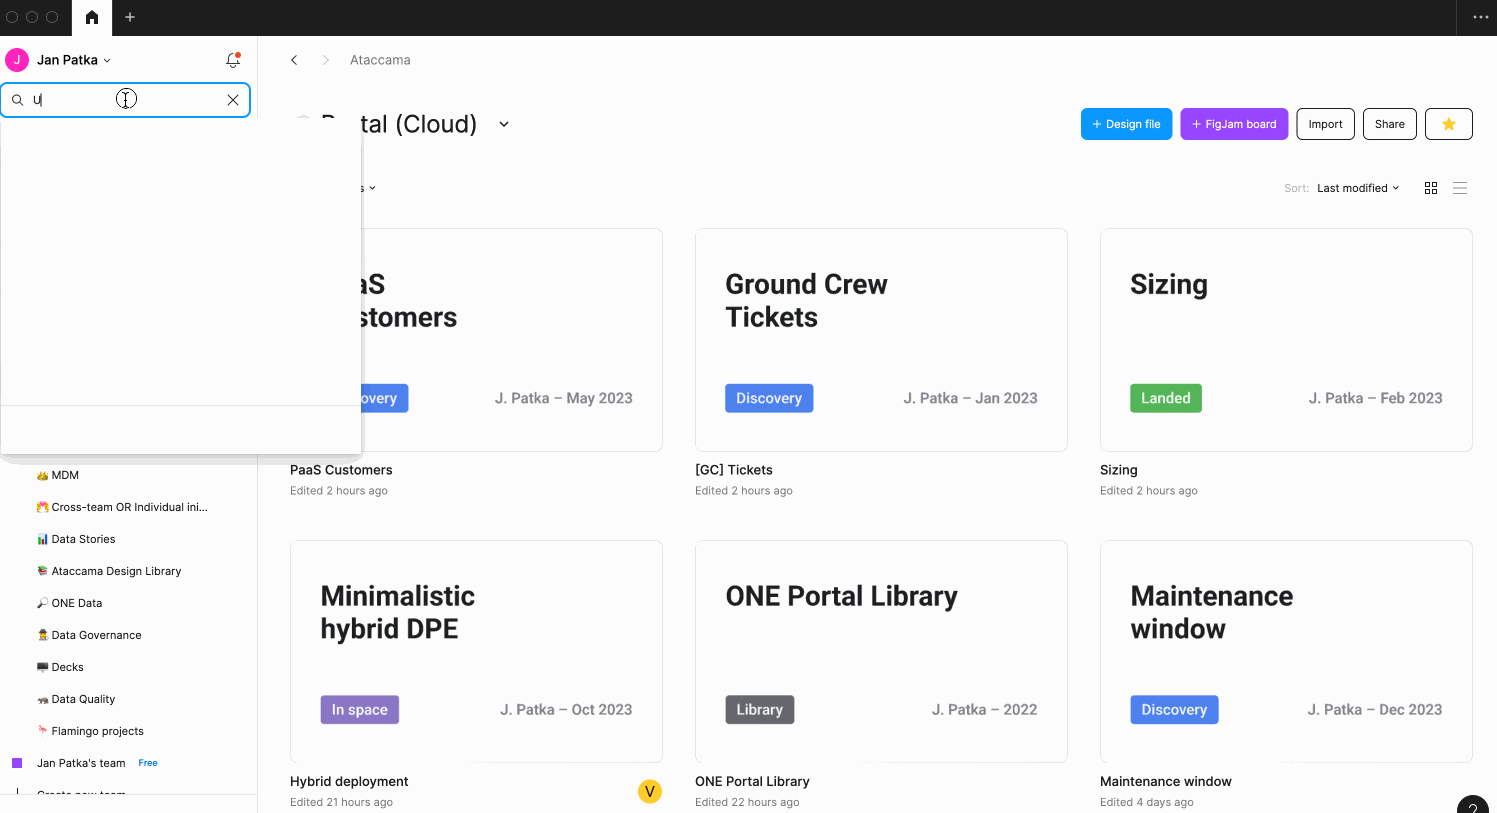The image size is (1497, 813).
Task: Navigate back with left chevron
Action: [x=294, y=60]
